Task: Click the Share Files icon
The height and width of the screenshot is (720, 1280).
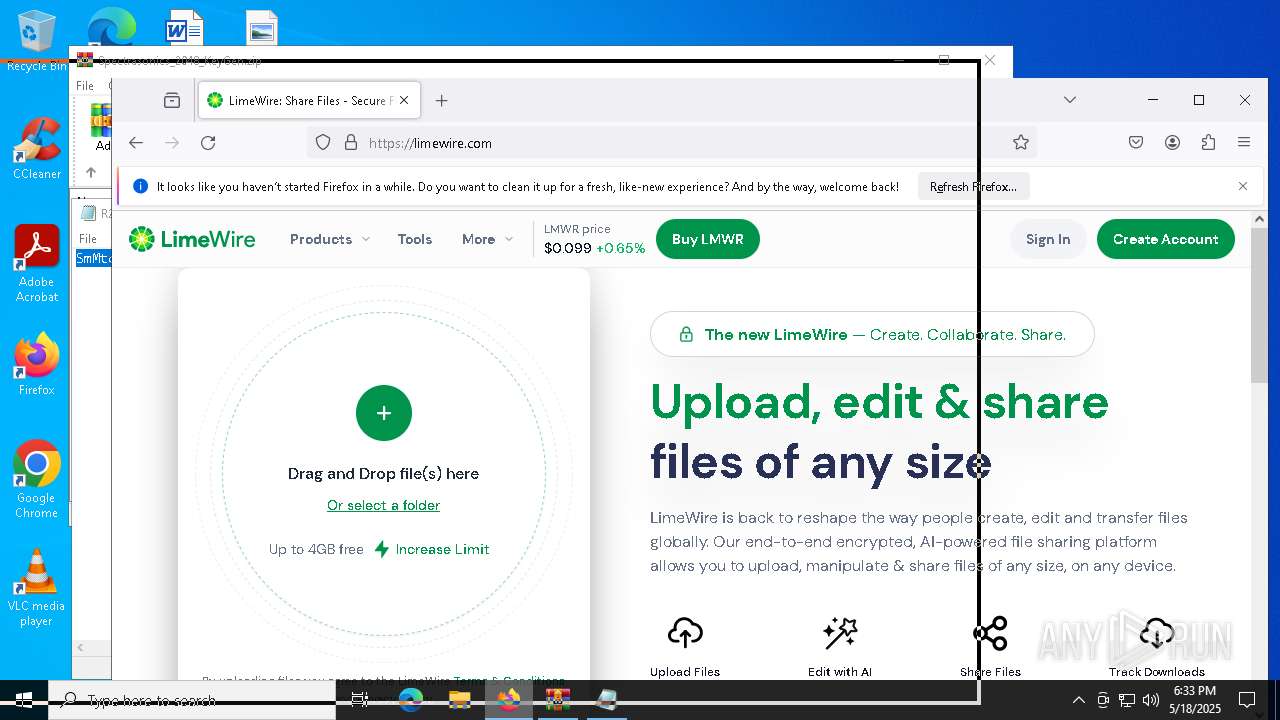Action: point(991,633)
